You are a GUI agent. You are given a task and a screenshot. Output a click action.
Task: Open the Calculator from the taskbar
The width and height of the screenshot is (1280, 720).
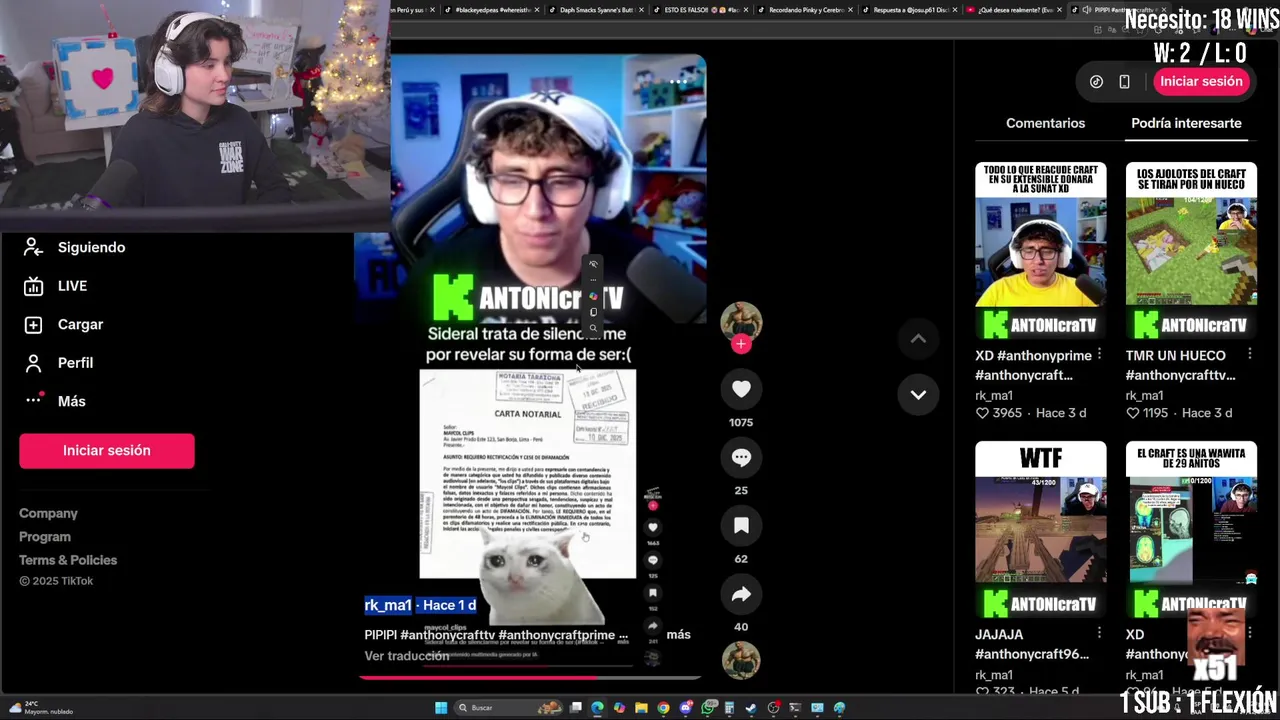tap(729, 708)
